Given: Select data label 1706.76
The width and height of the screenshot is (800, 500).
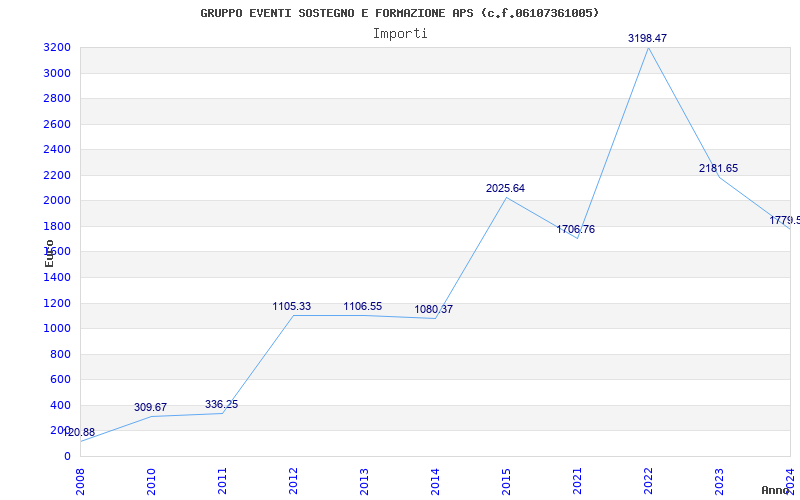Looking at the screenshot, I should [x=576, y=230].
